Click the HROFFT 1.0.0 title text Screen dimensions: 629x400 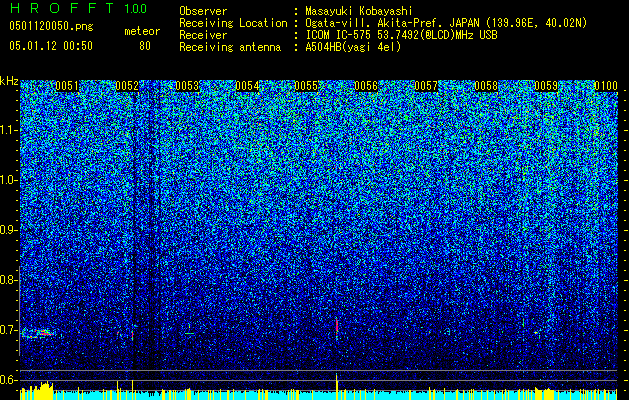click(79, 8)
